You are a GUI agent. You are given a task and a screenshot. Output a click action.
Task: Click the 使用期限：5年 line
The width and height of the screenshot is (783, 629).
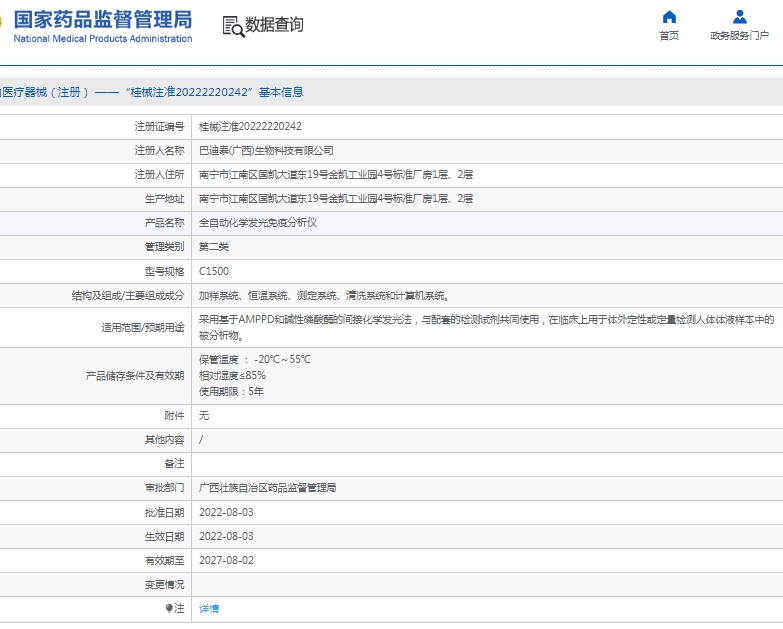point(231,391)
